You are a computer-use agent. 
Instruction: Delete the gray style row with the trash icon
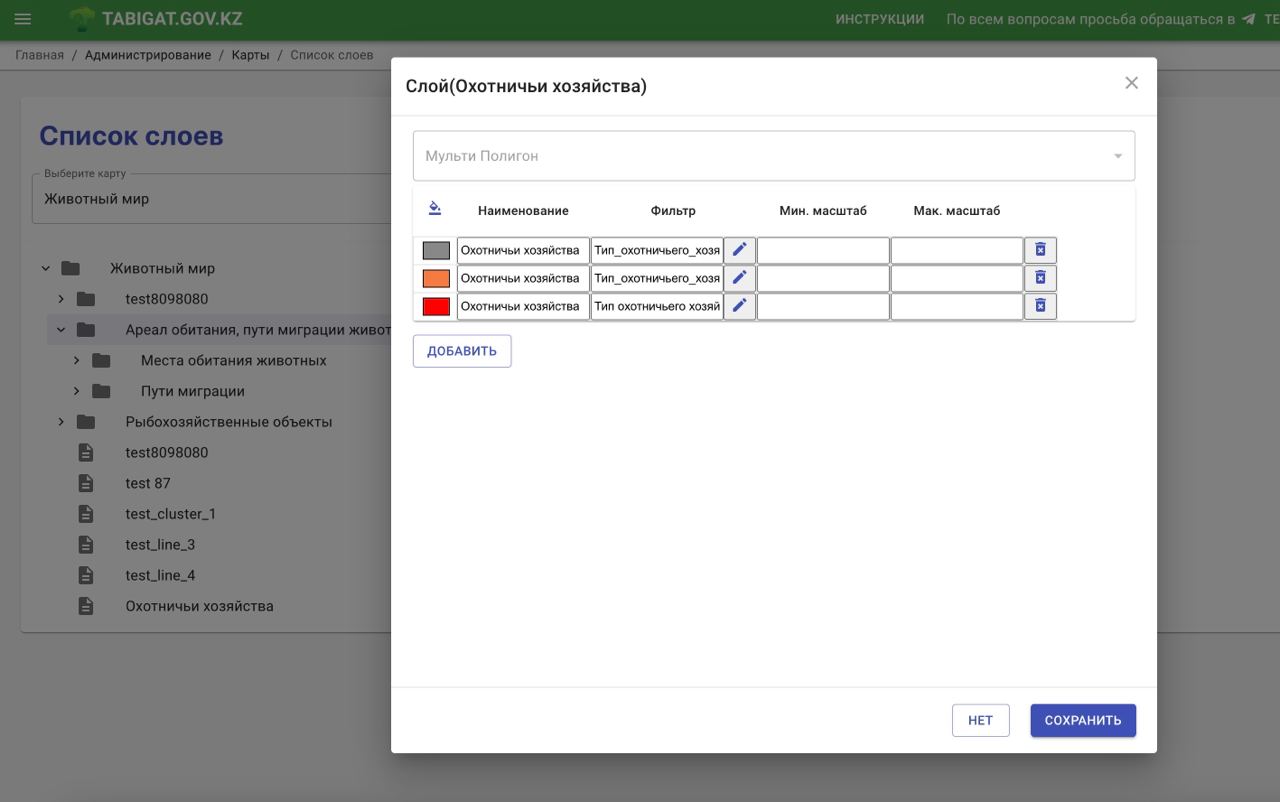point(1040,250)
